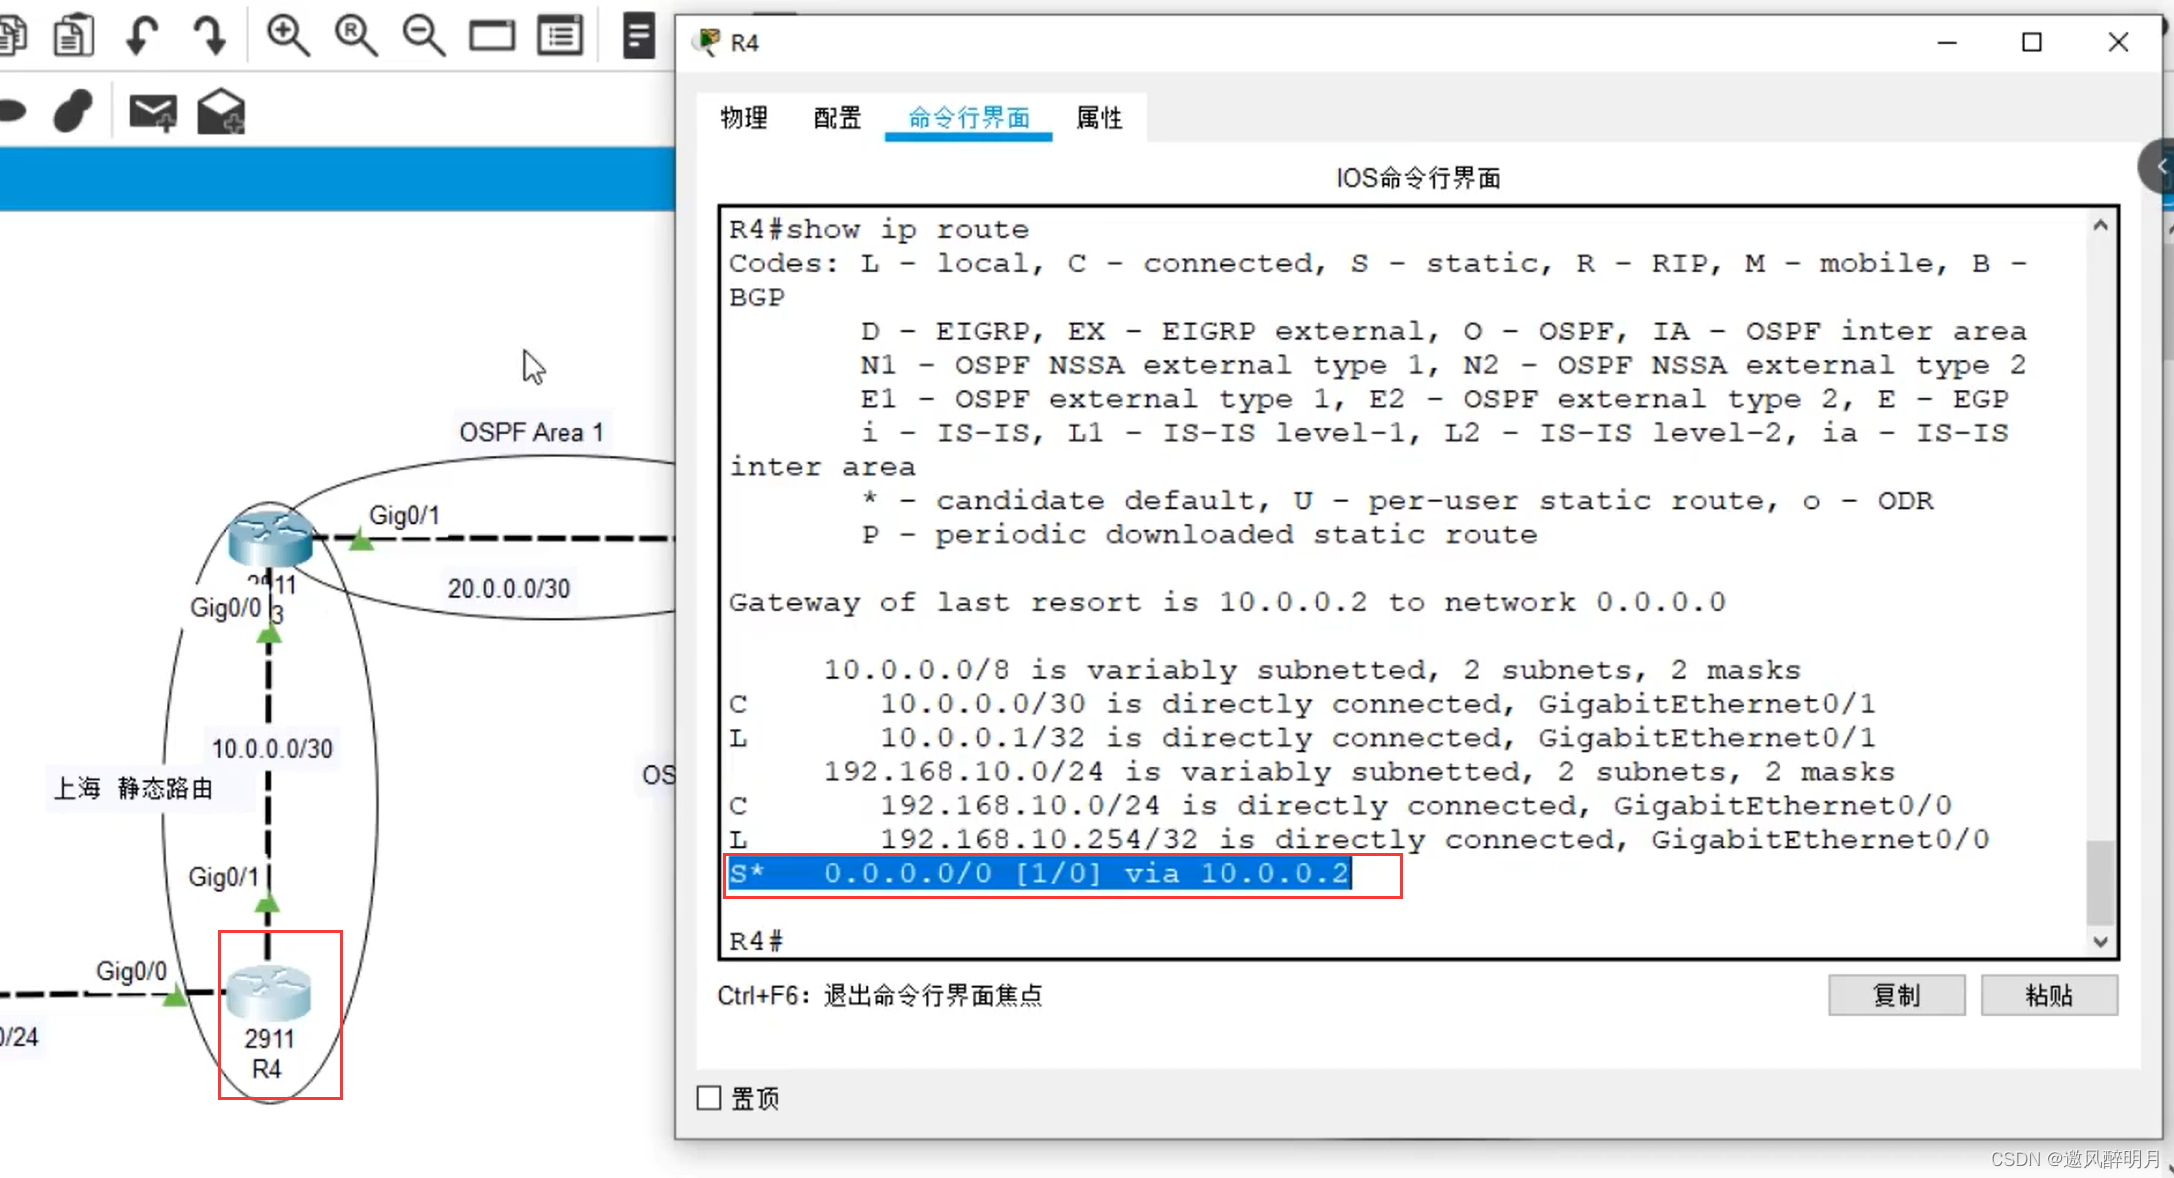Expand the side panel arrow handle

click(2159, 167)
